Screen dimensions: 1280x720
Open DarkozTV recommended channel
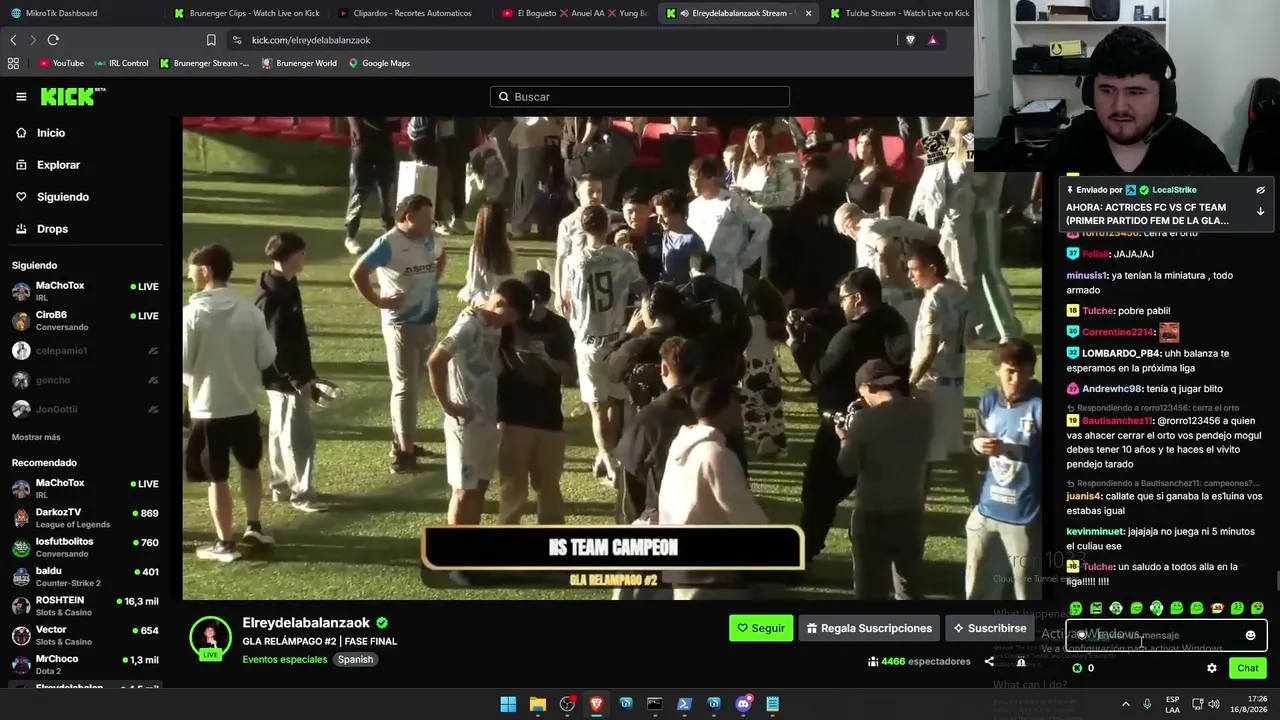[x=85, y=518]
